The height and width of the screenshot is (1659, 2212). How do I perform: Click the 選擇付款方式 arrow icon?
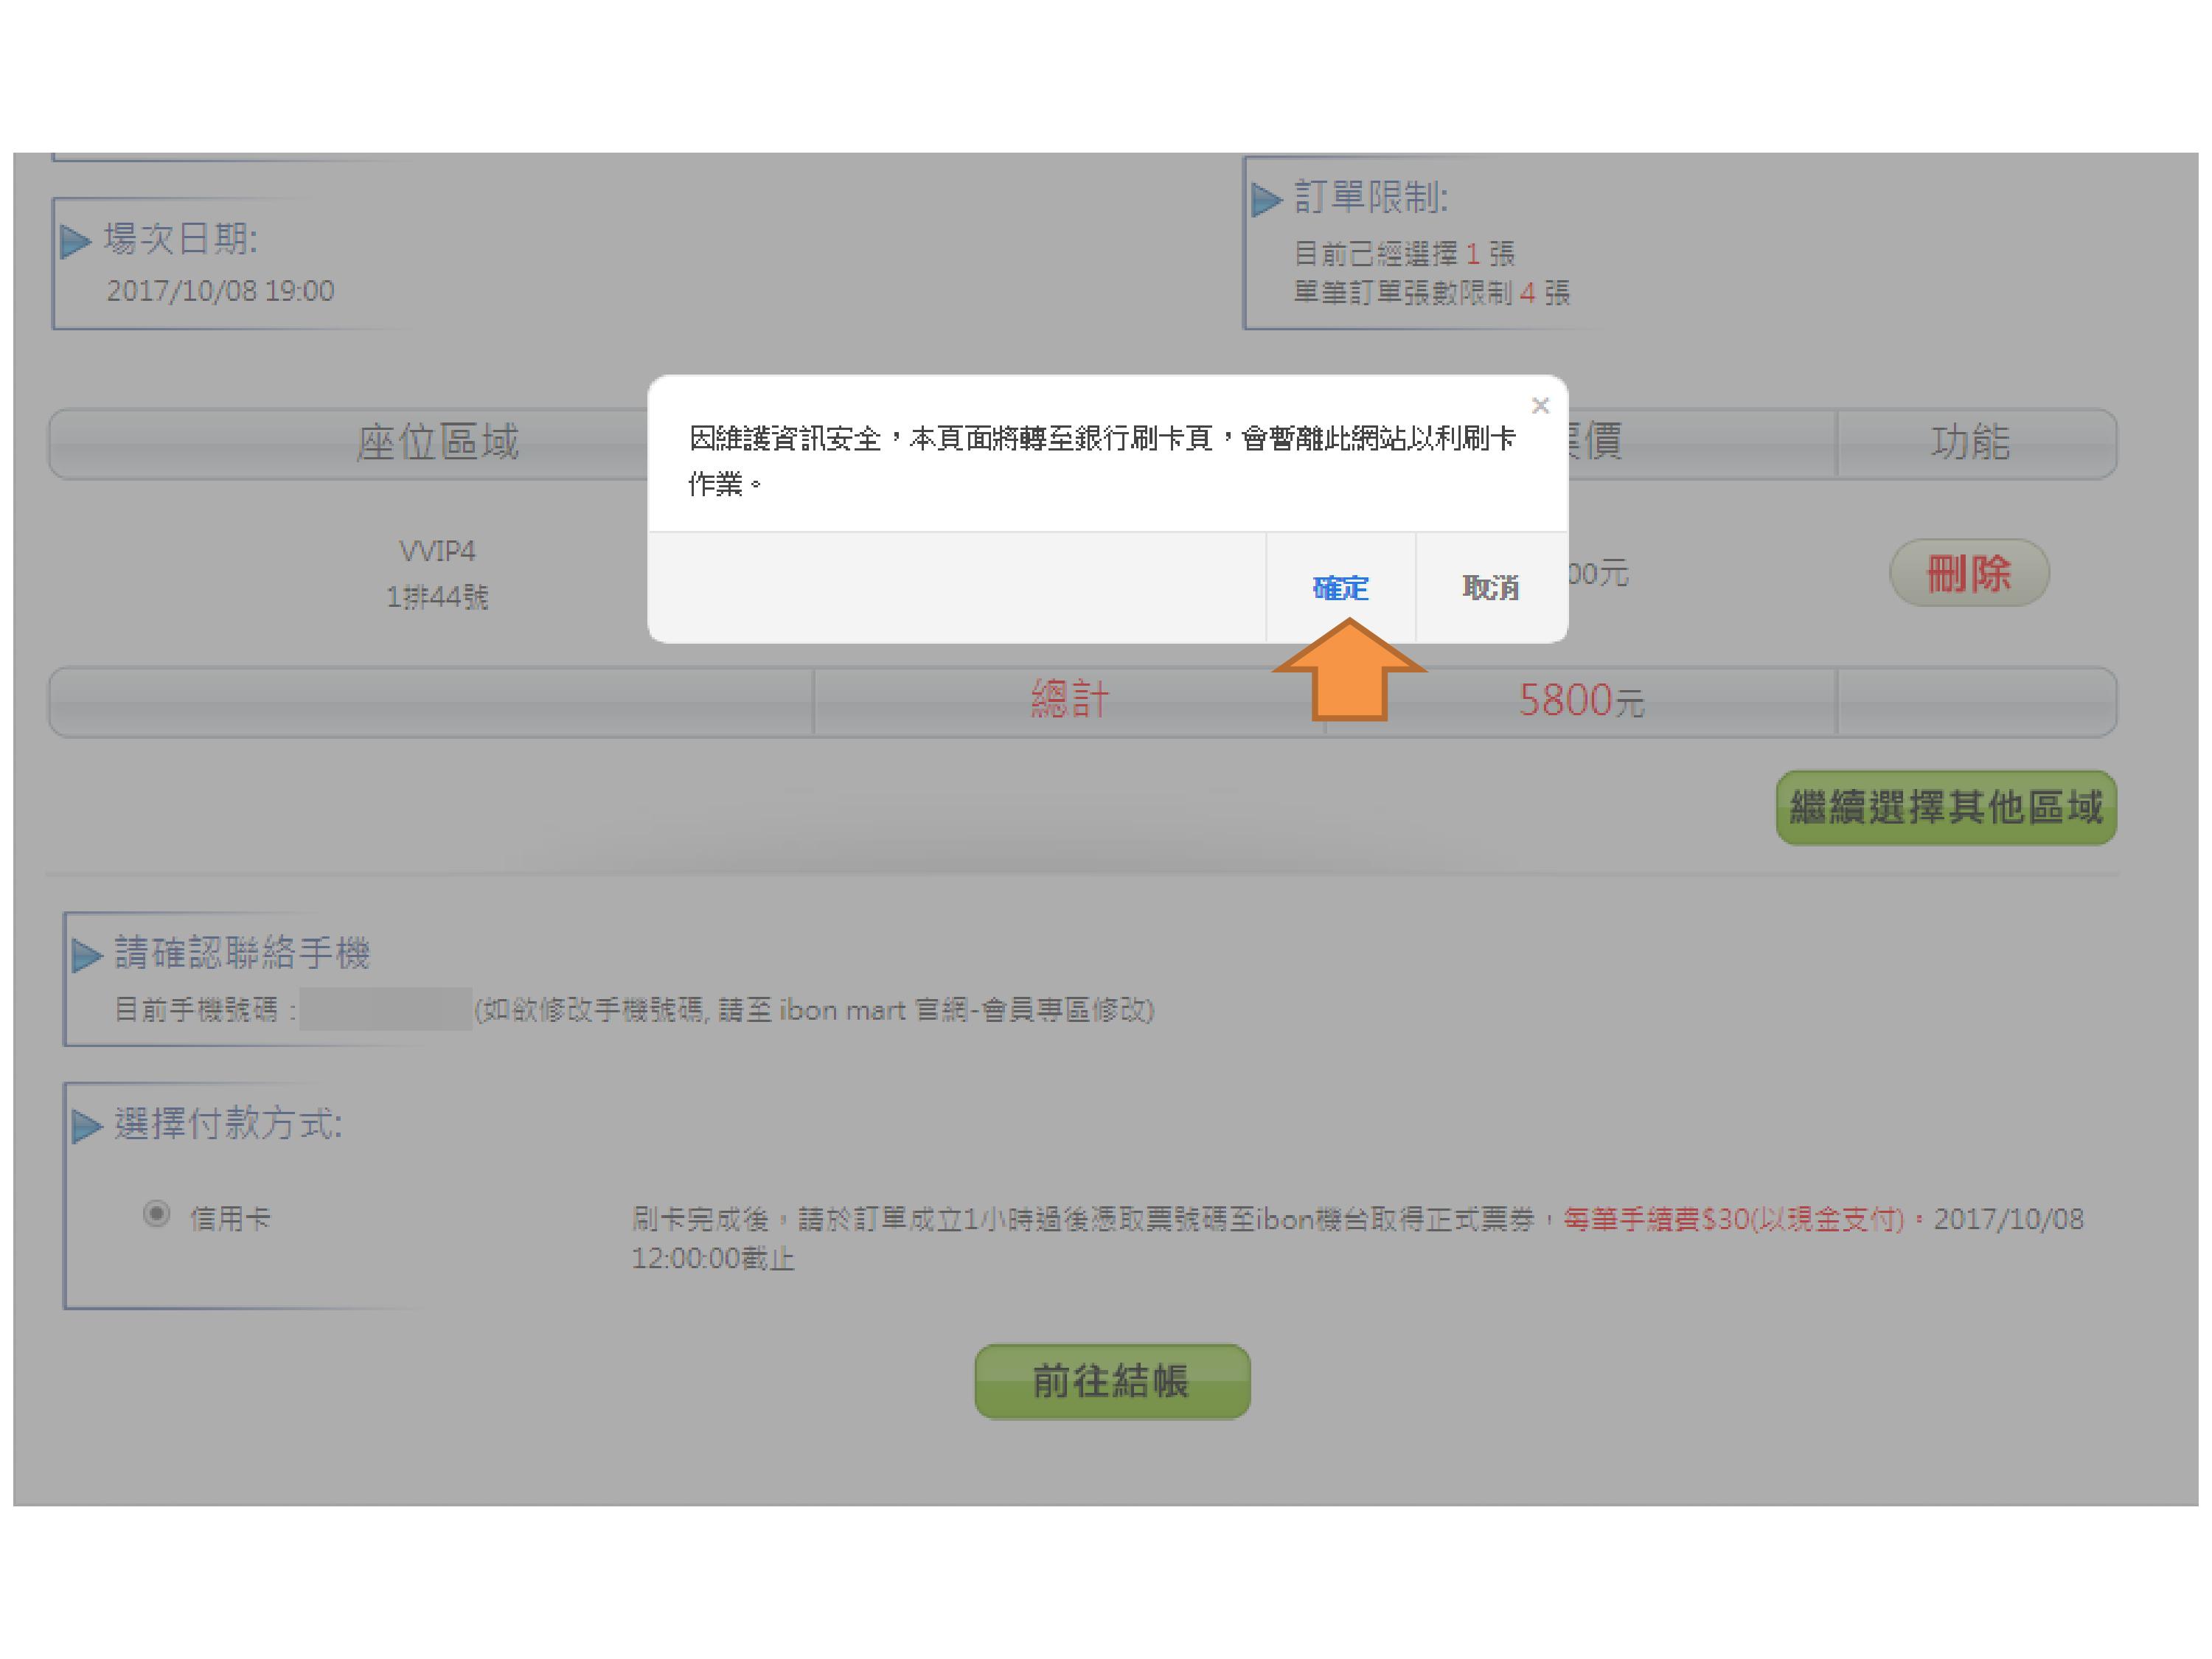pos(86,1126)
